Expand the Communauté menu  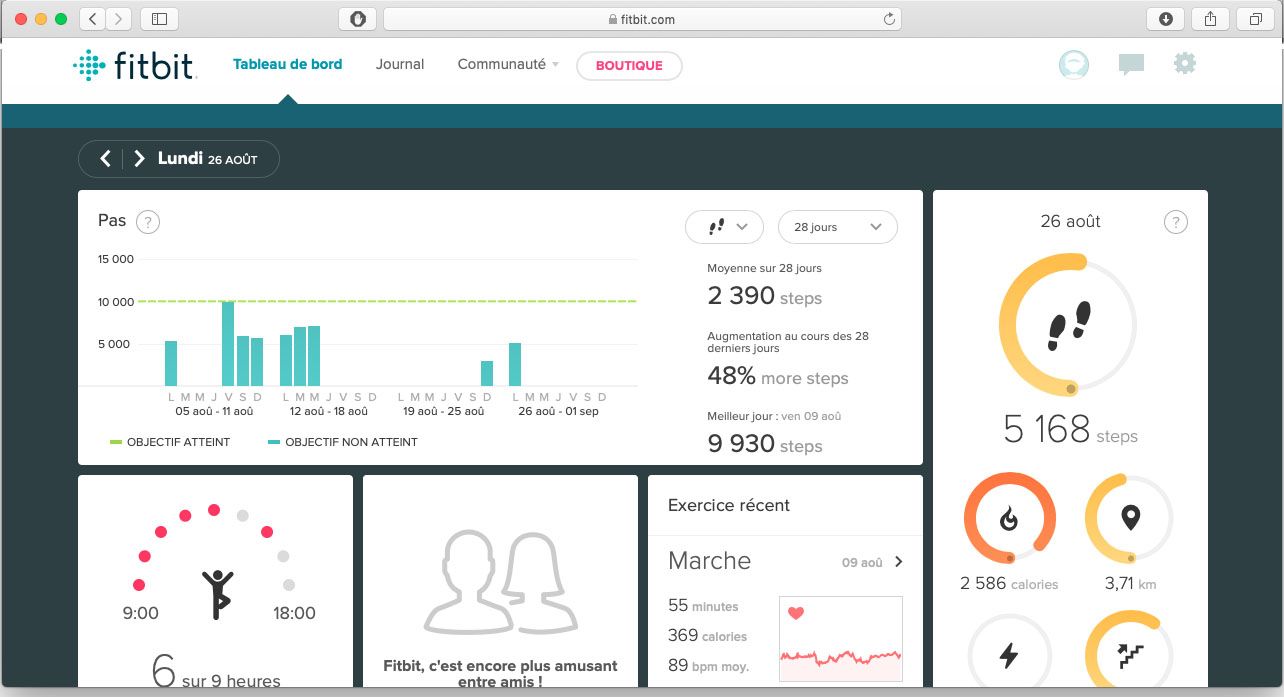click(508, 64)
